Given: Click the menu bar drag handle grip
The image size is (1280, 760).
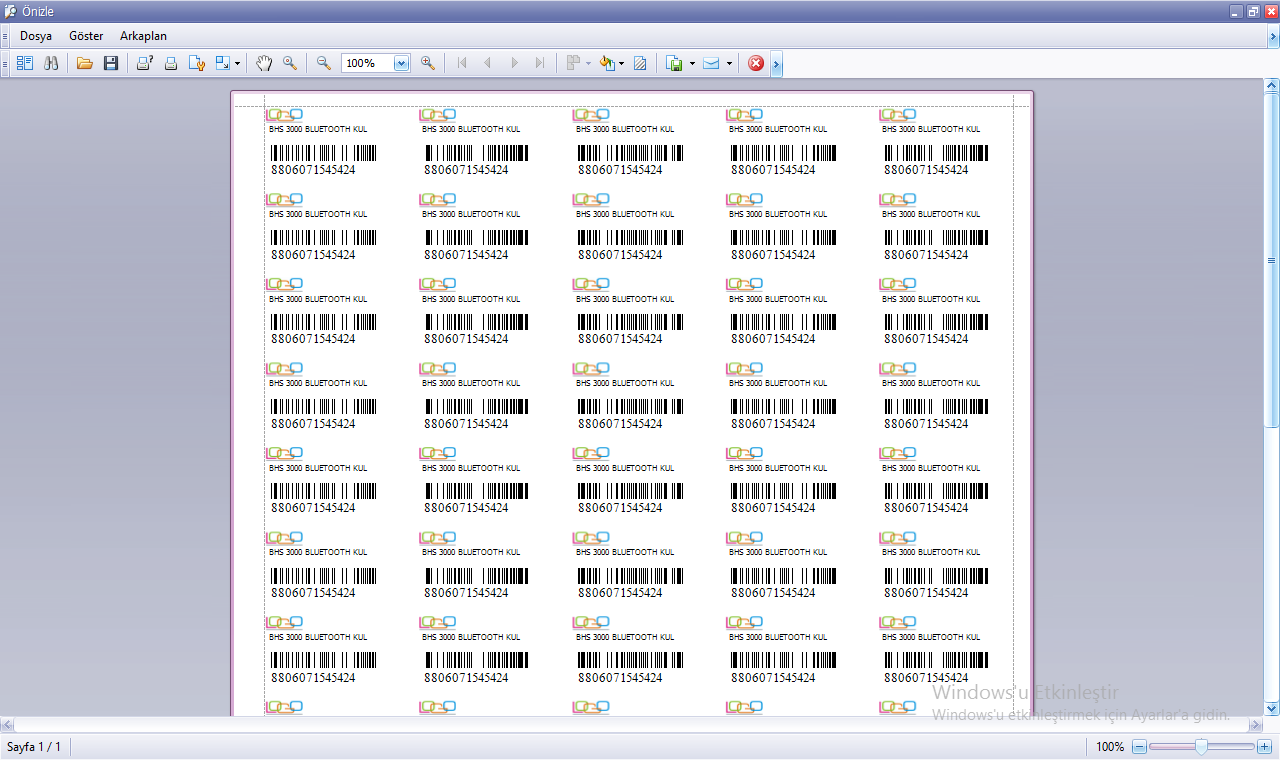Looking at the screenshot, I should point(5,36).
